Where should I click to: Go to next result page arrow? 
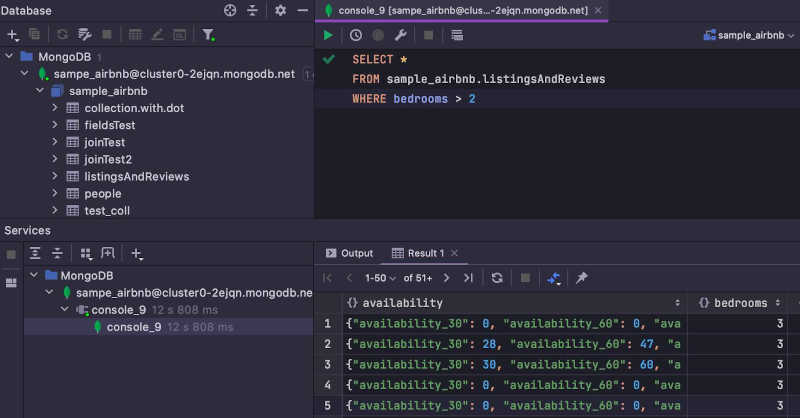pos(446,278)
